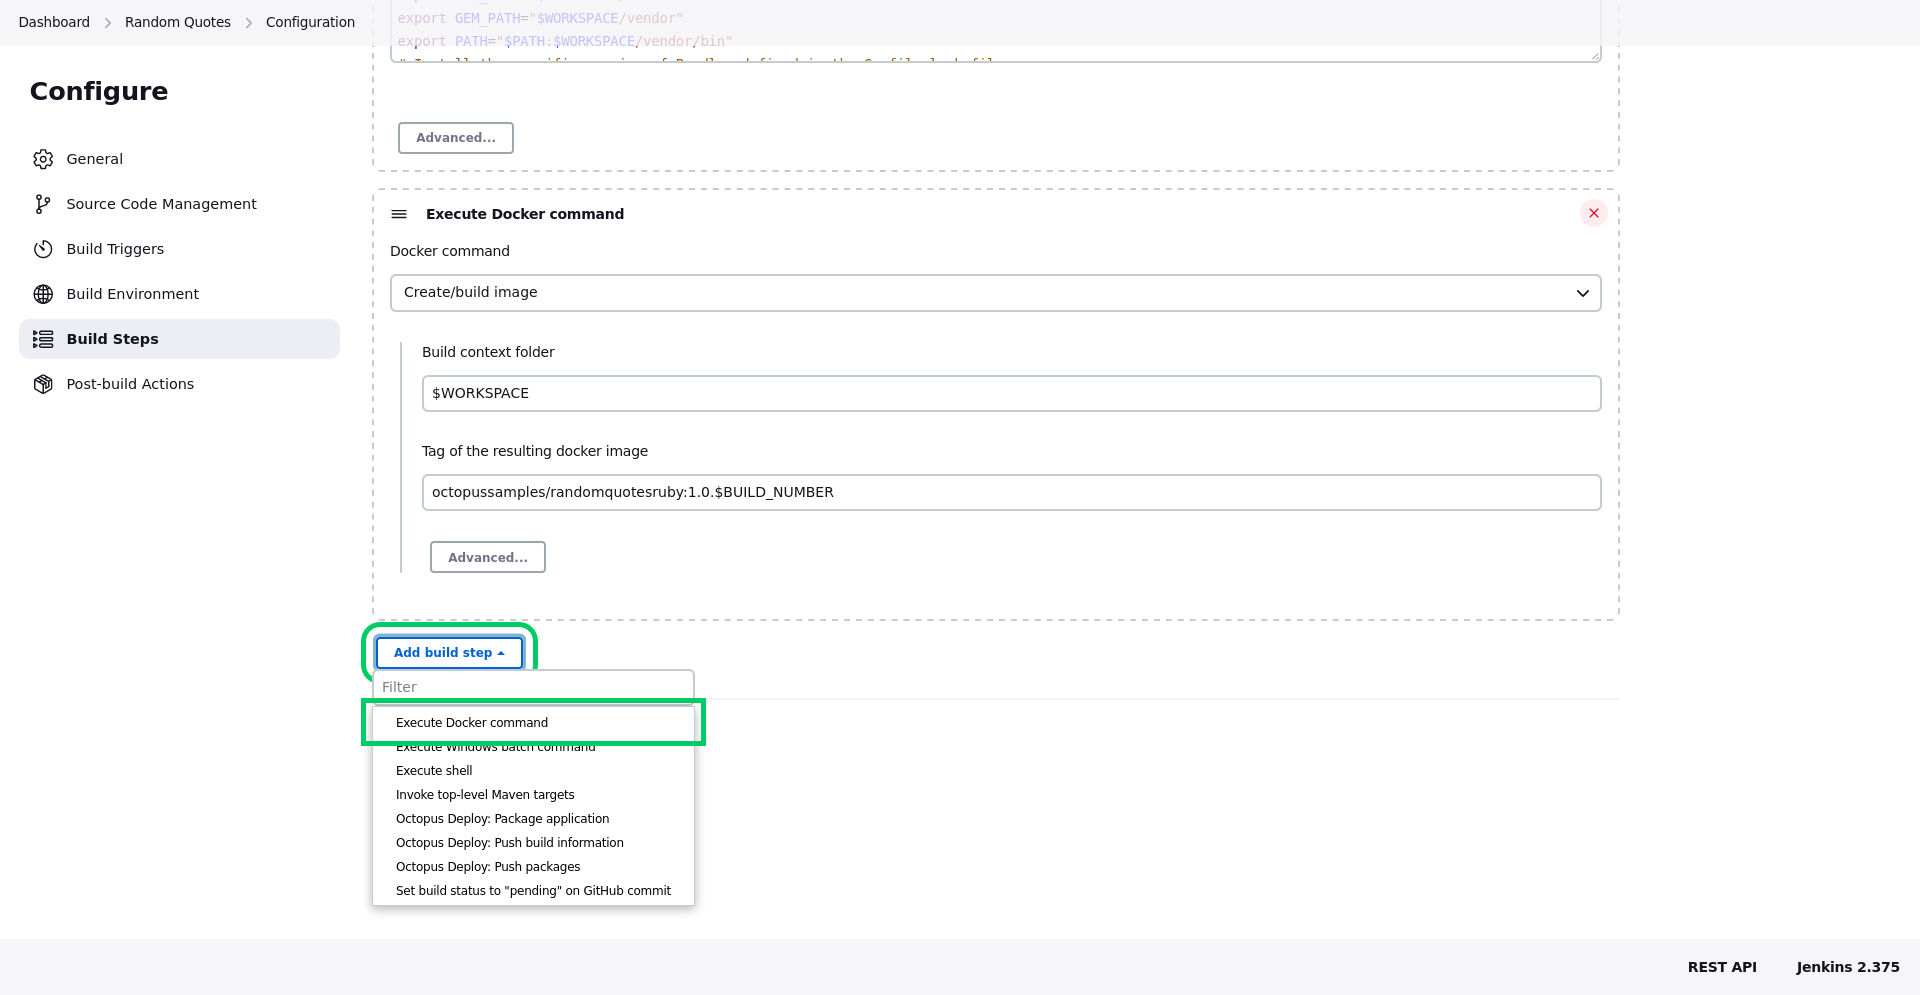Click the shell script text area

(995, 31)
